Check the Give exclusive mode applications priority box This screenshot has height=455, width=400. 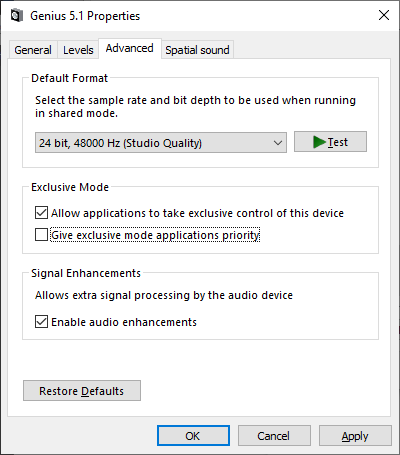tap(41, 235)
